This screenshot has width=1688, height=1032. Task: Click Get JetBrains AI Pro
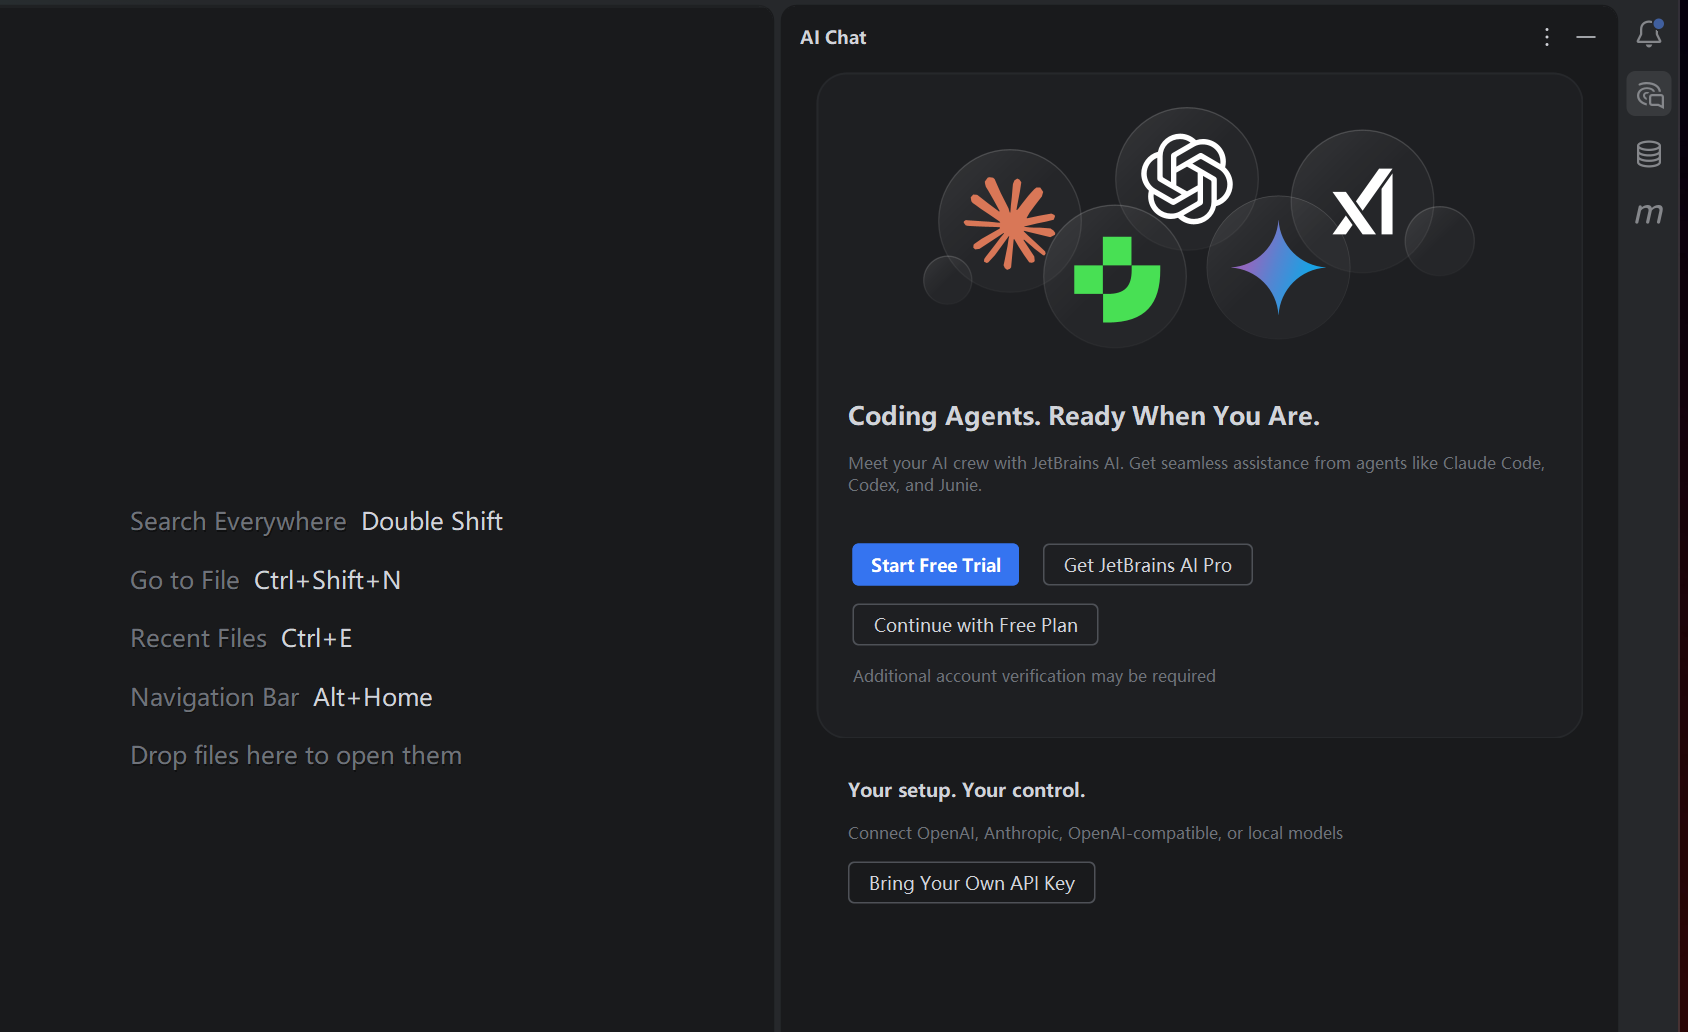point(1147,565)
